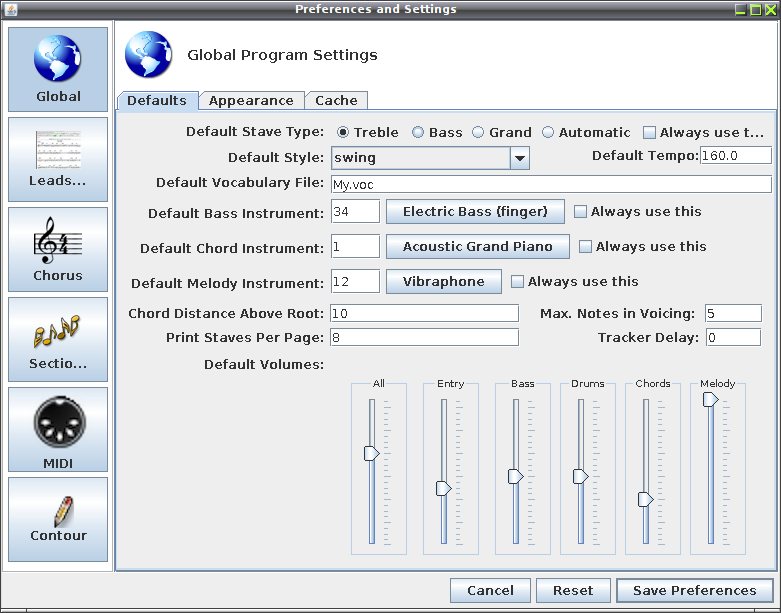Enable Always use this for chord instrument
Viewport: 781px width, 613px height.
pyautogui.click(x=643, y=246)
